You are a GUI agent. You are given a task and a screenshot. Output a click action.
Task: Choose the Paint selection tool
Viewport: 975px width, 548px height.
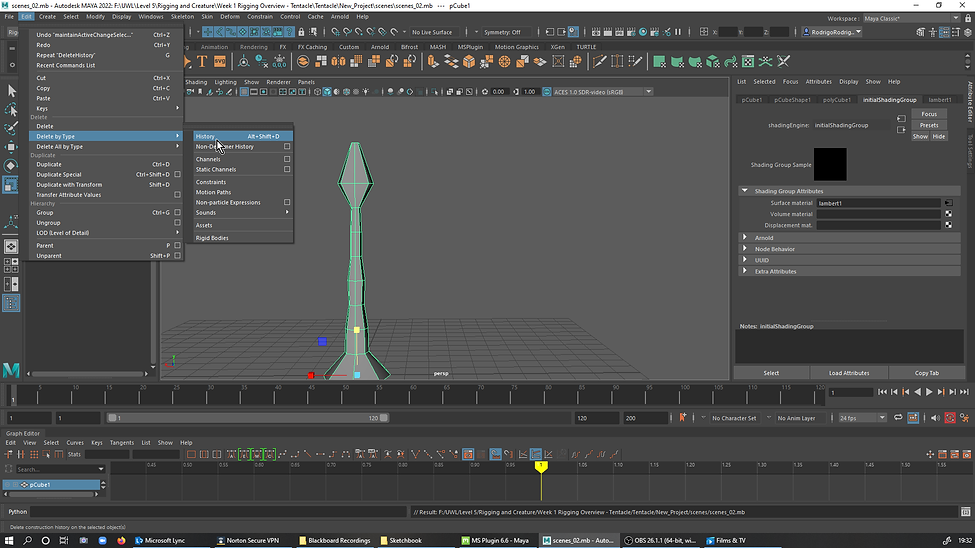point(11,128)
